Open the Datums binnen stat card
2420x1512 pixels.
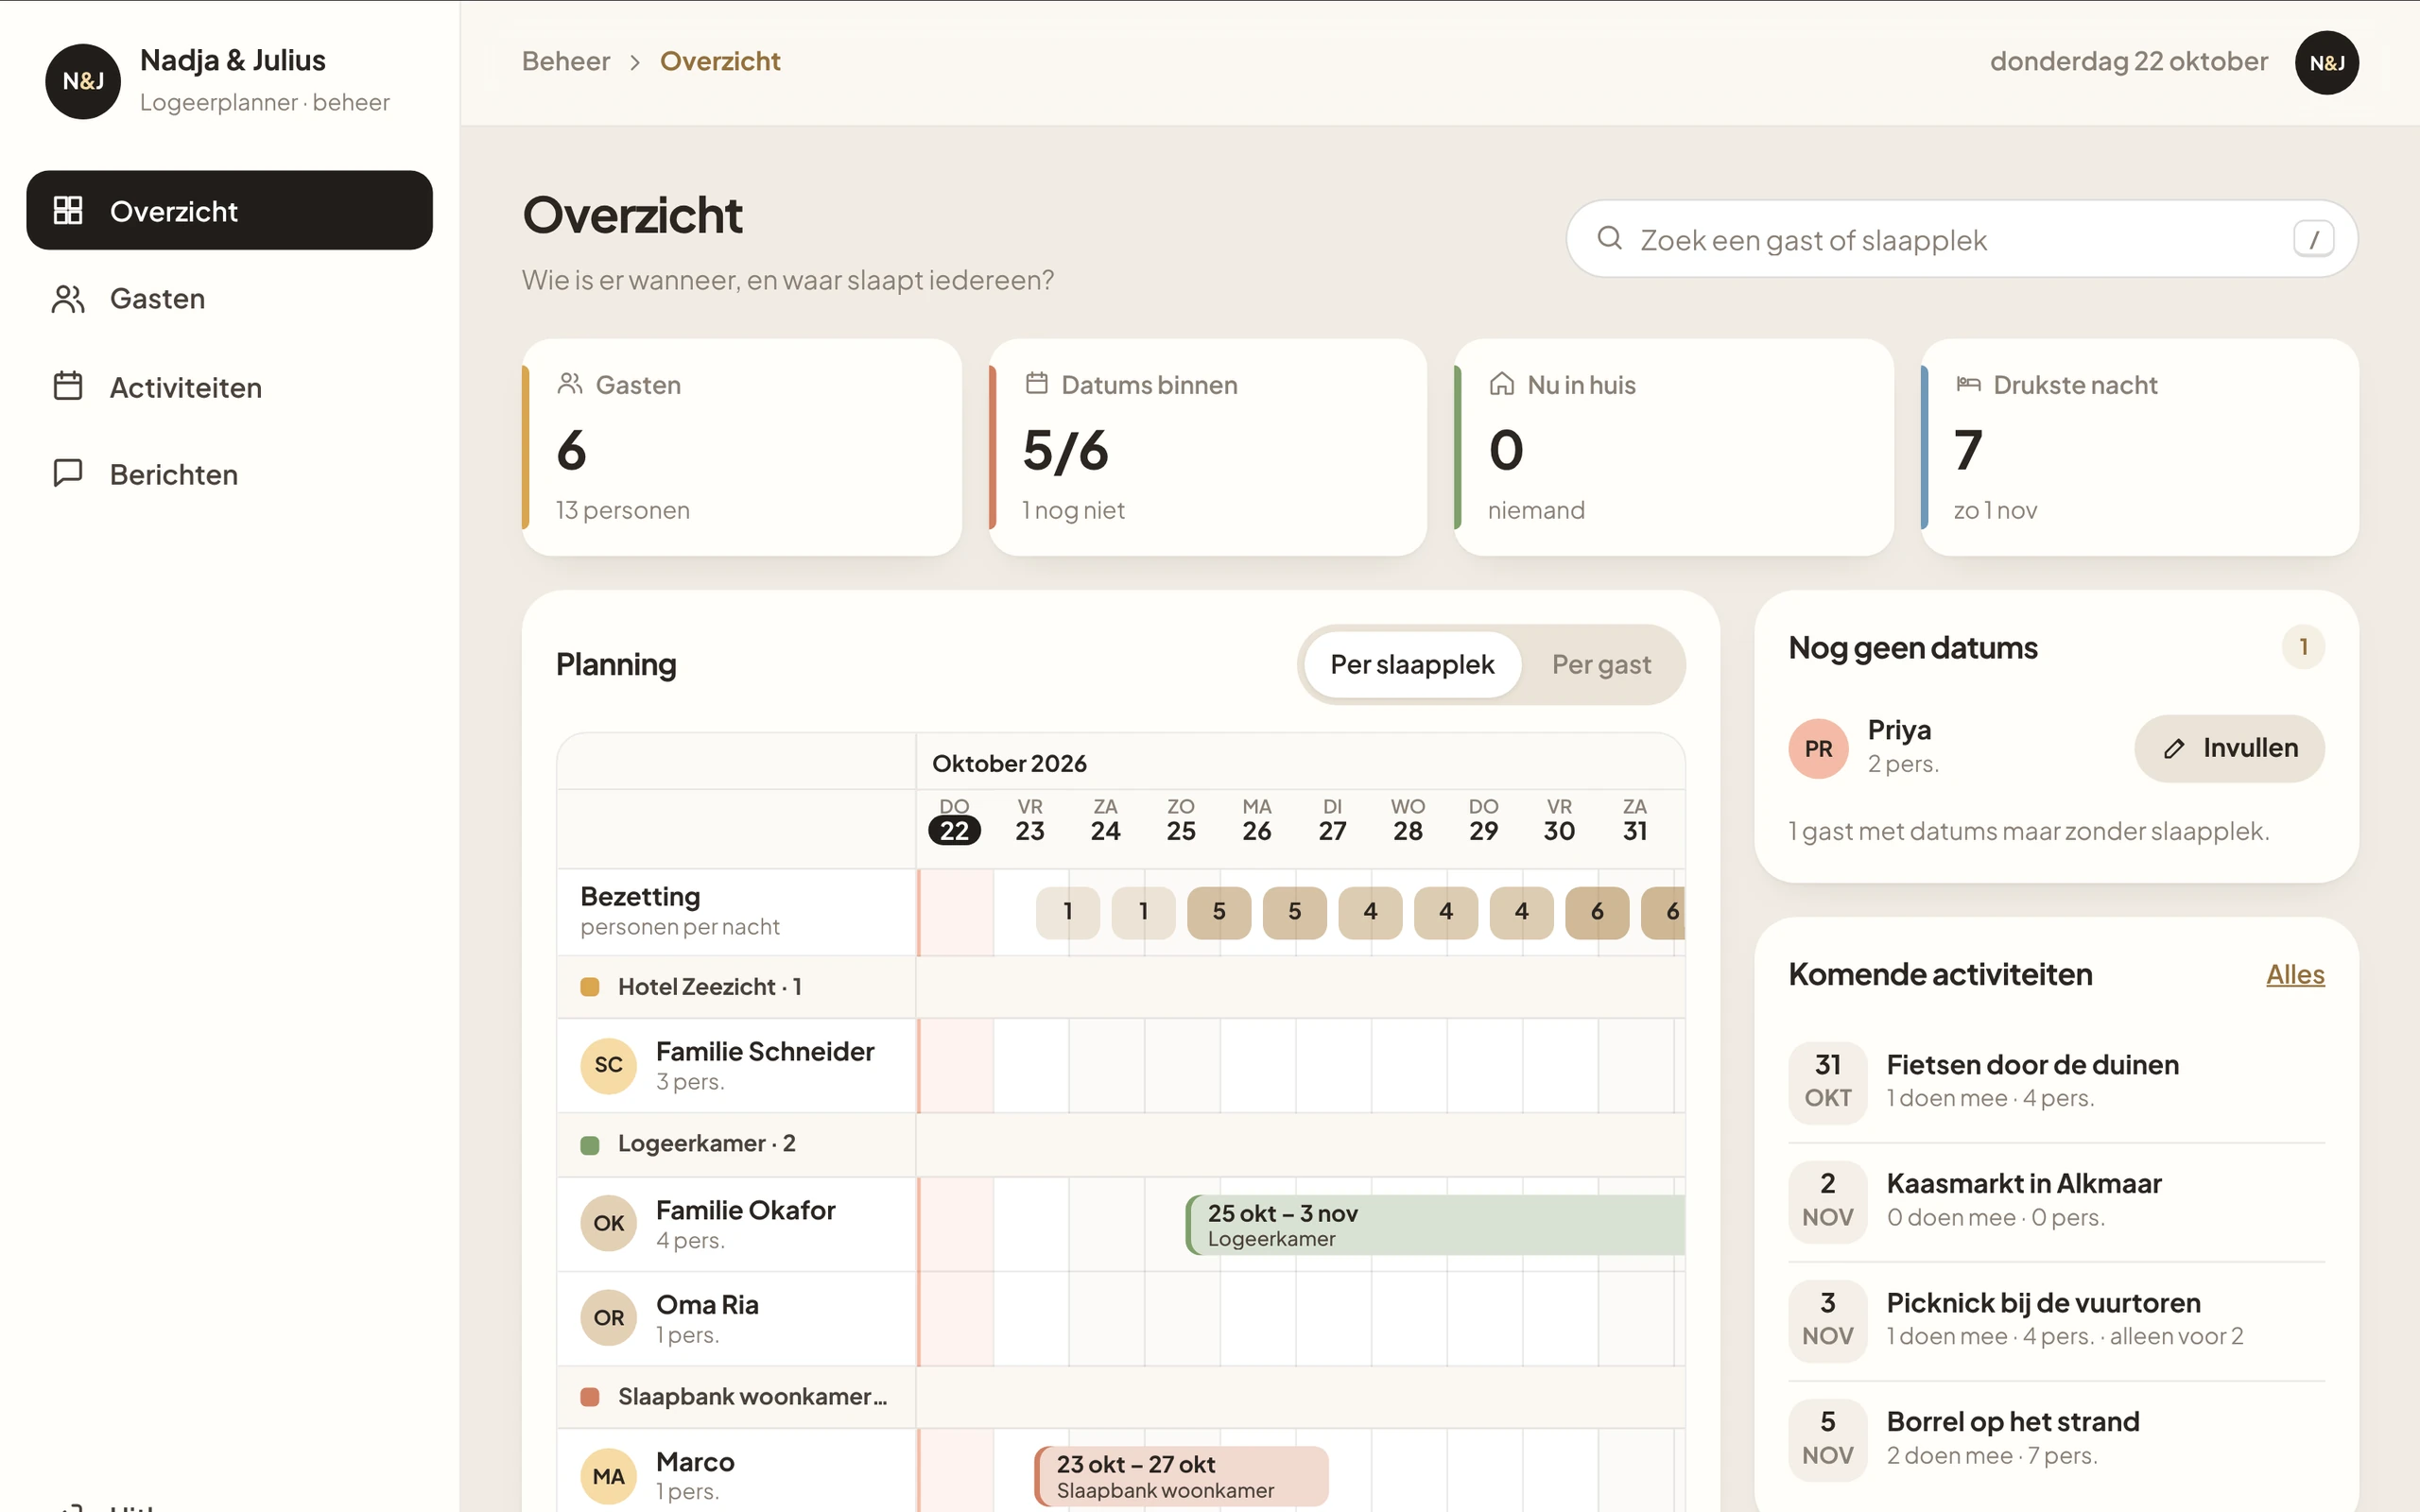[1207, 447]
